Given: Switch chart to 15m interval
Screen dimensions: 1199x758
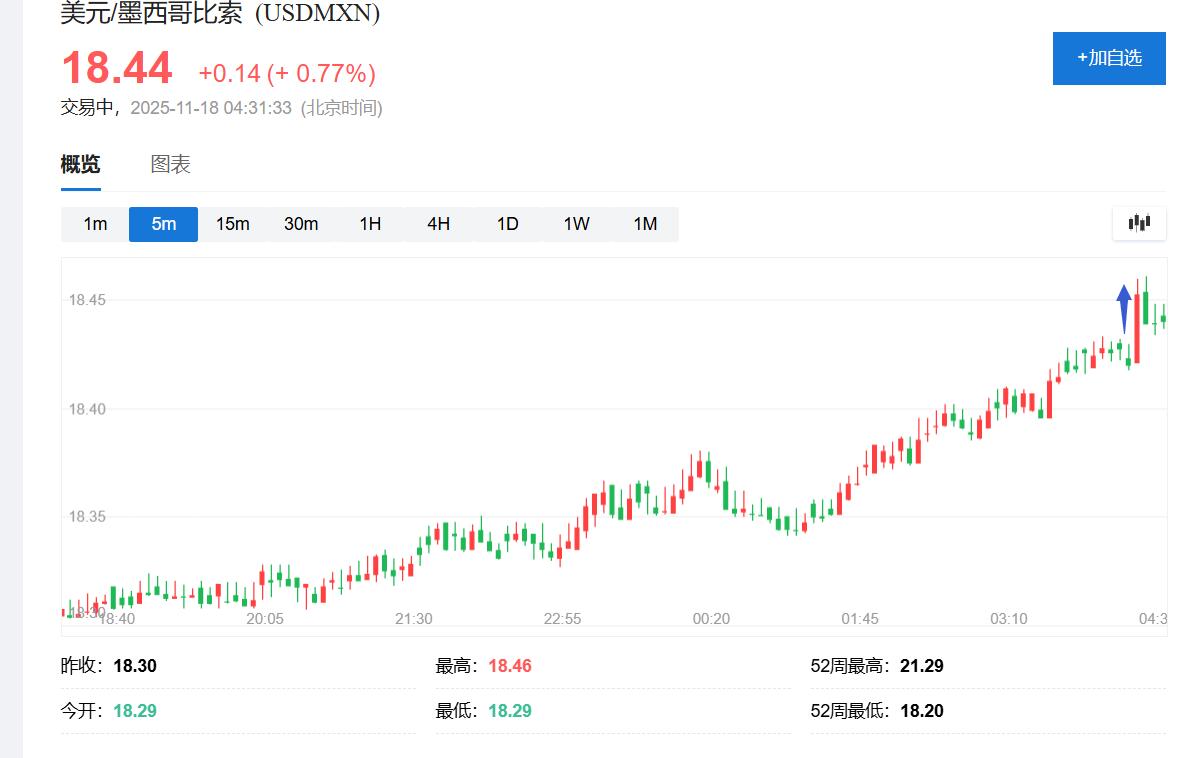Looking at the screenshot, I should point(232,224).
